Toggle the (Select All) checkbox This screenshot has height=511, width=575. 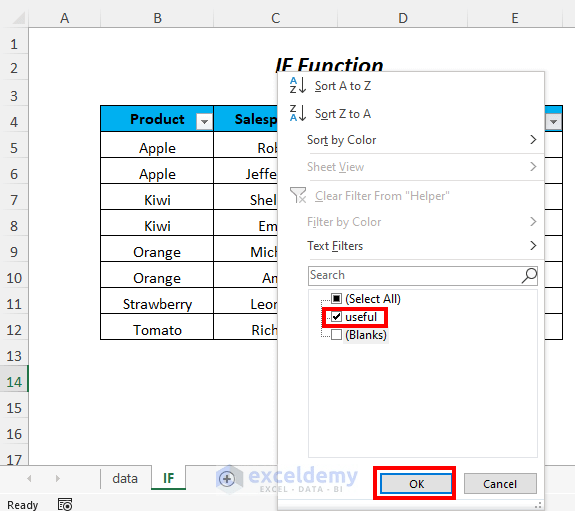336,299
